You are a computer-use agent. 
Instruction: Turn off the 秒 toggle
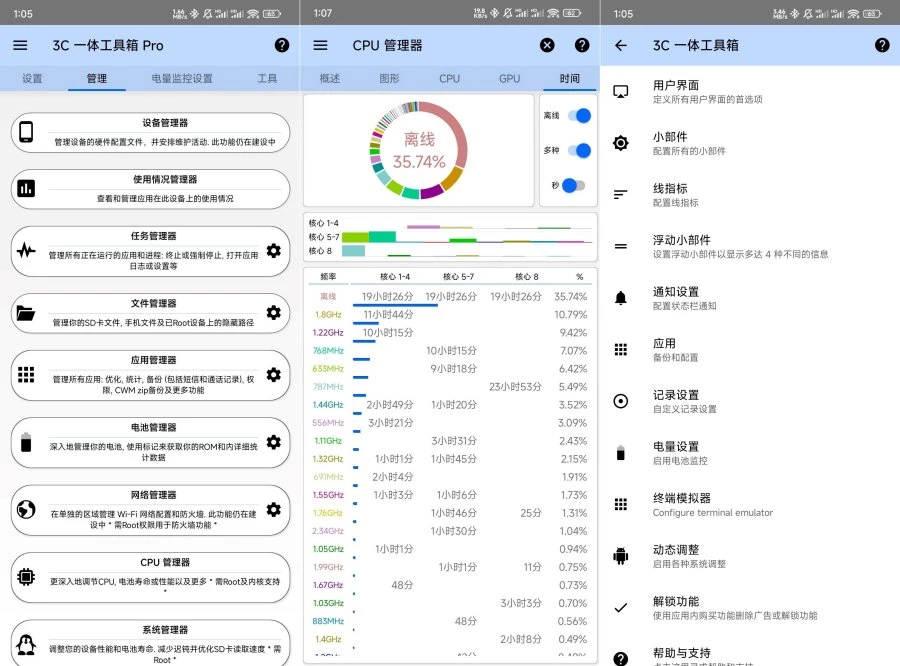[x=575, y=183]
